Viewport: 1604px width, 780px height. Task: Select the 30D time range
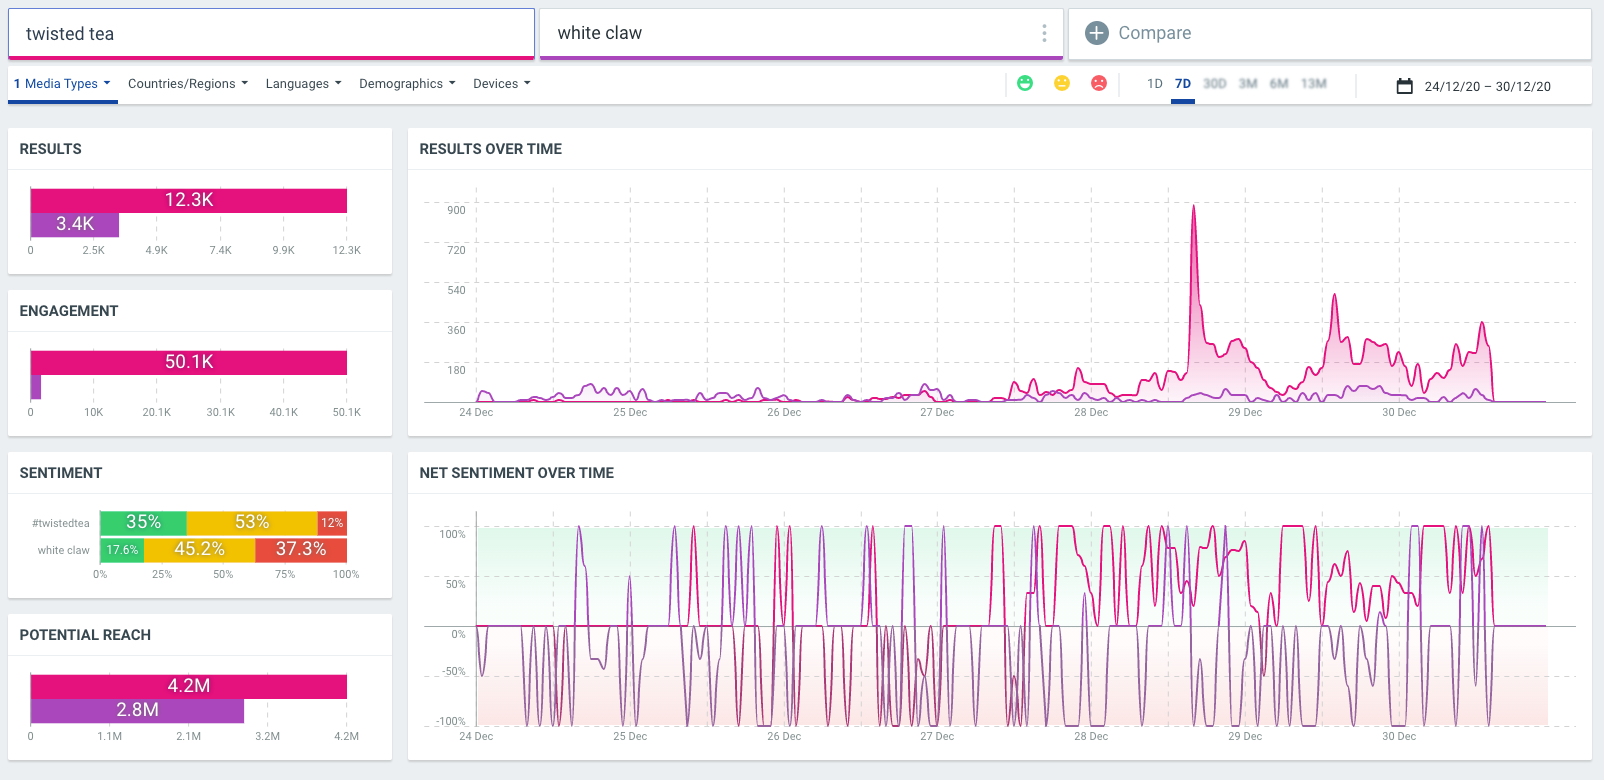[1215, 84]
